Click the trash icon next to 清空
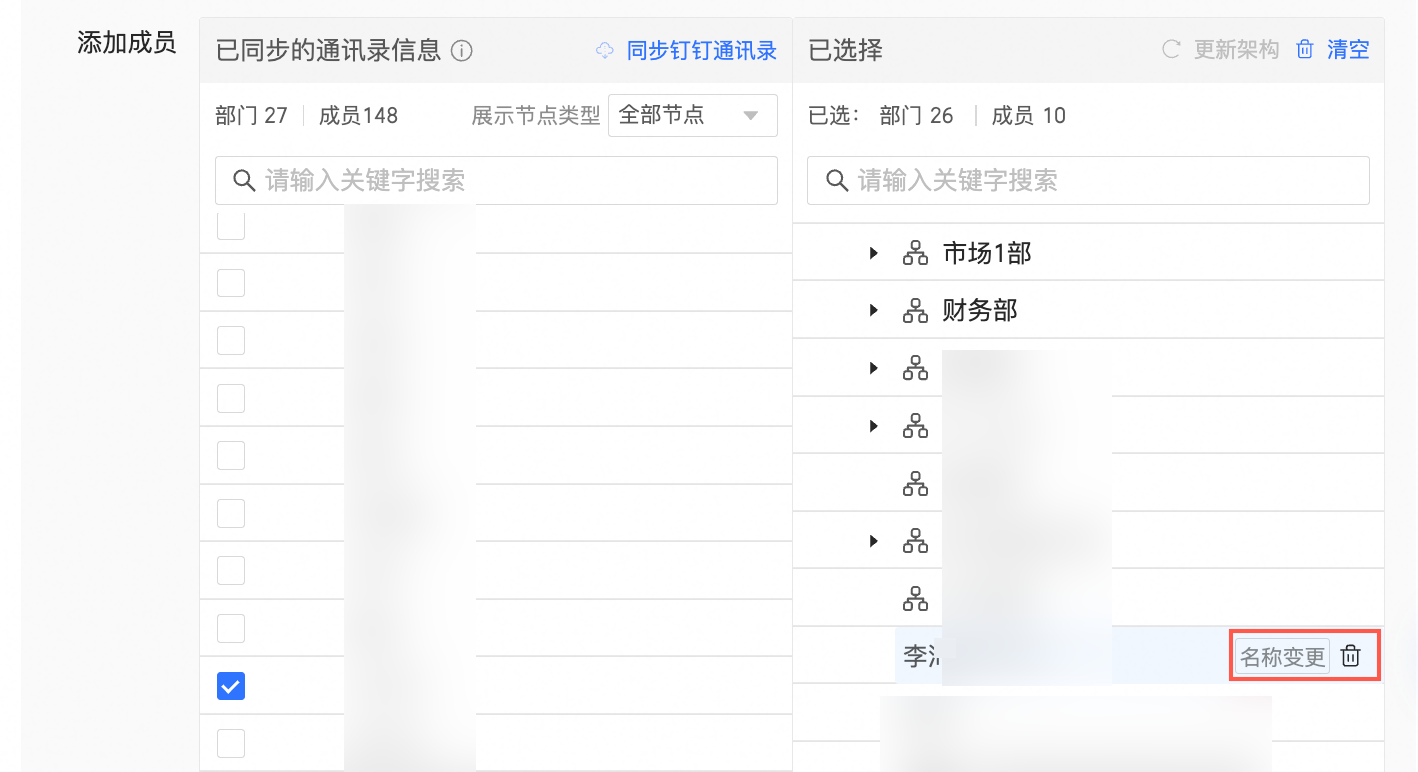Image resolution: width=1418 pixels, height=772 pixels. pos(1305,49)
